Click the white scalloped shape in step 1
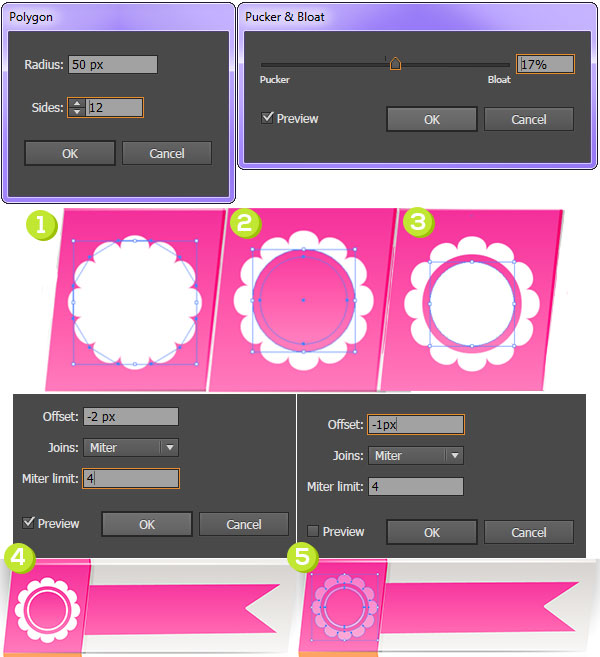Screen dimensions: 600x657 [135, 302]
